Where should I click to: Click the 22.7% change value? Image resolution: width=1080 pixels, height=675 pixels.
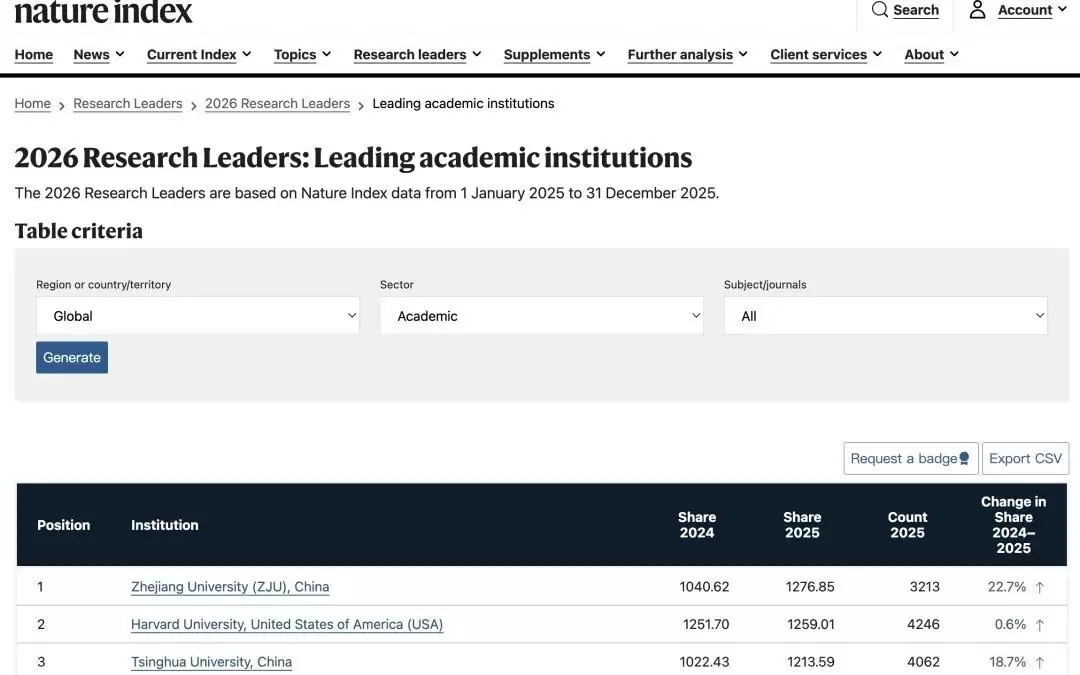click(1006, 587)
